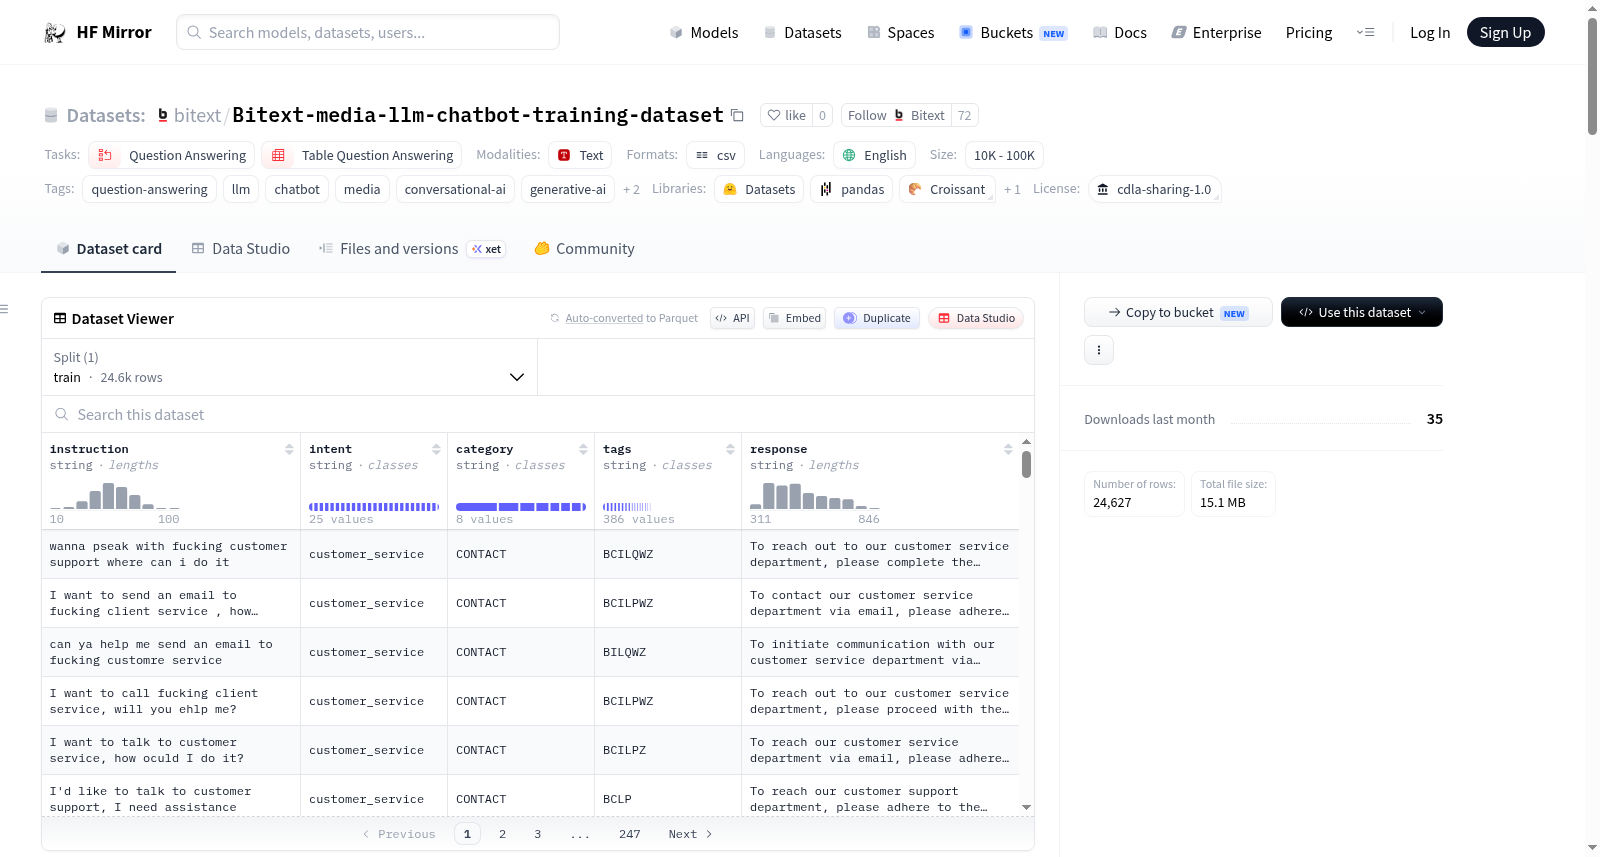Click the Table Question Answering task tag
The image size is (1600, 857).
click(362, 155)
